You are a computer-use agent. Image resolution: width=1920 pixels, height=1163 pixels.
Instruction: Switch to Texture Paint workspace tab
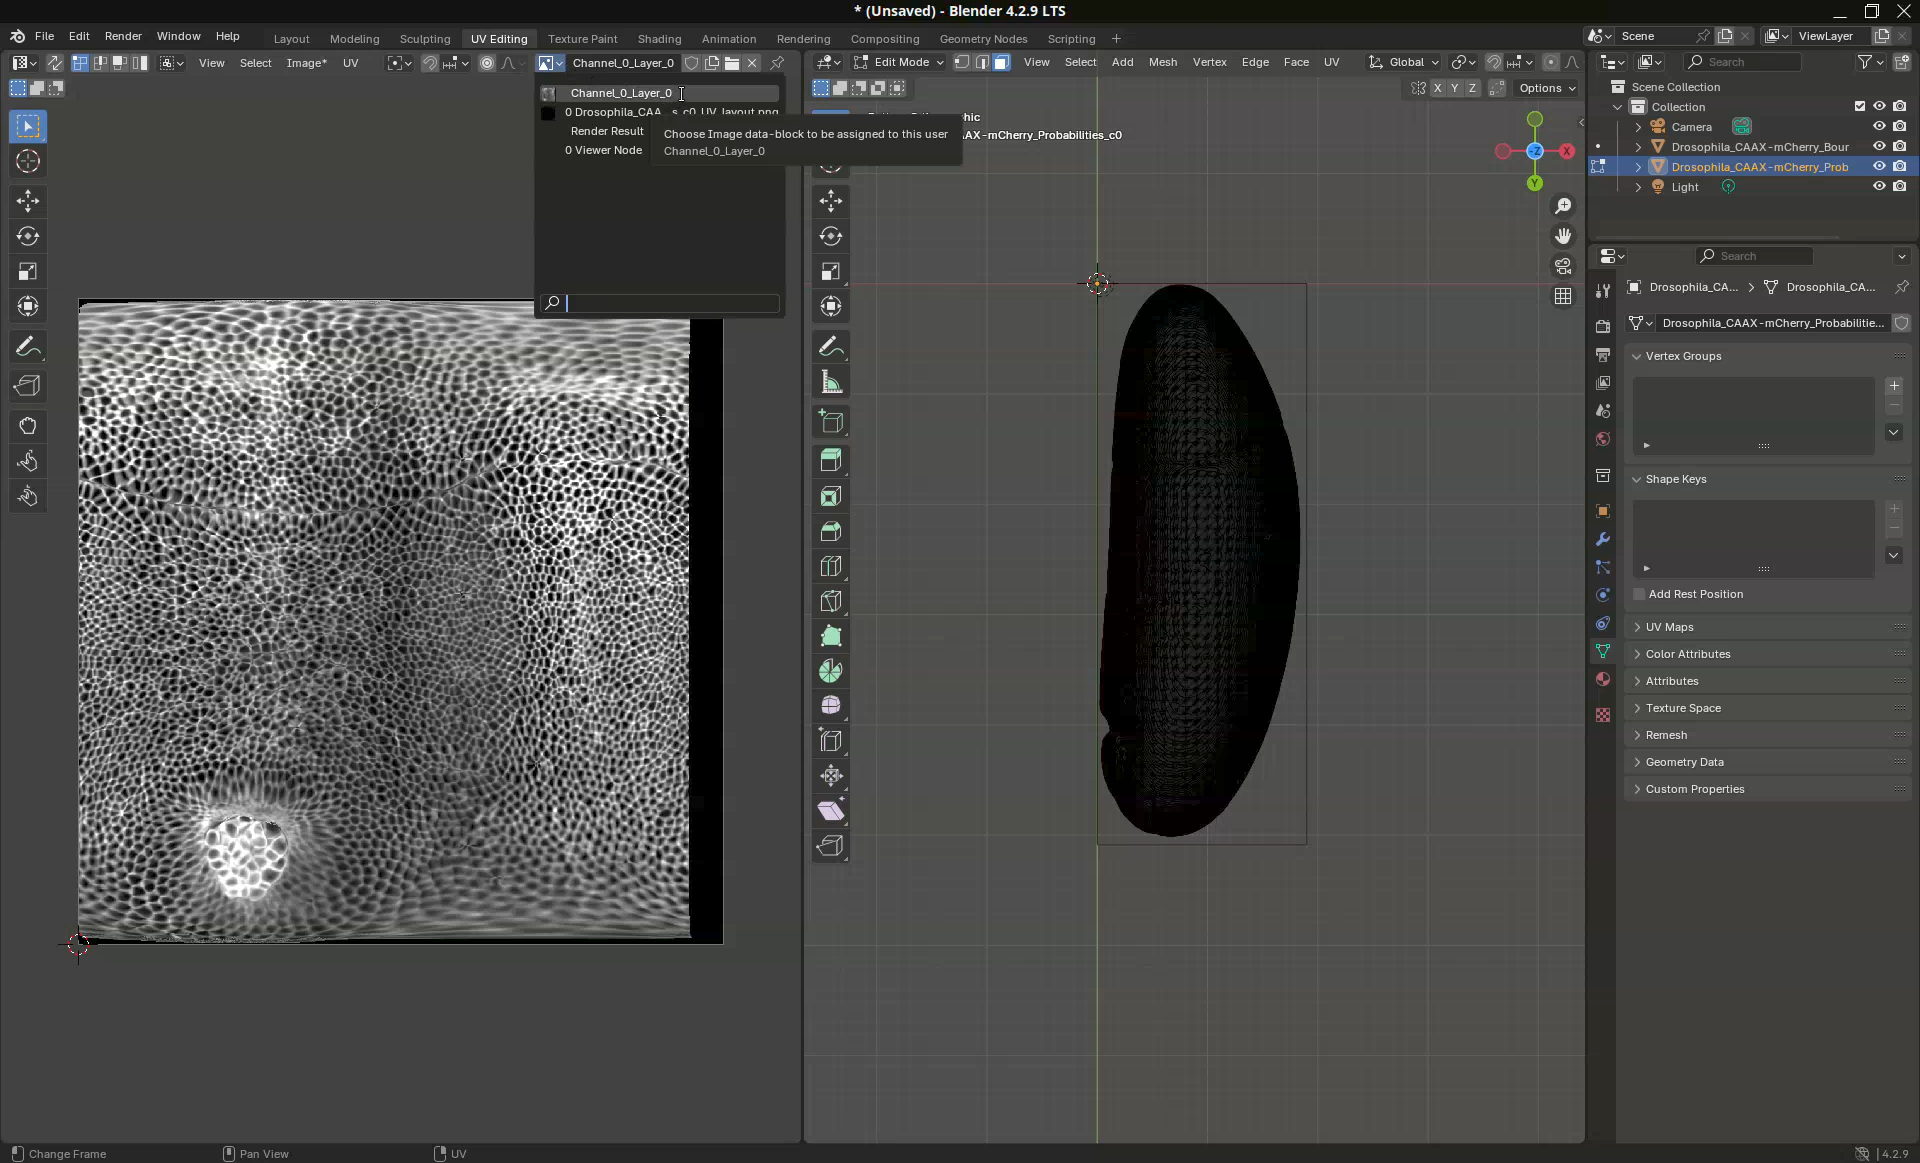582,39
